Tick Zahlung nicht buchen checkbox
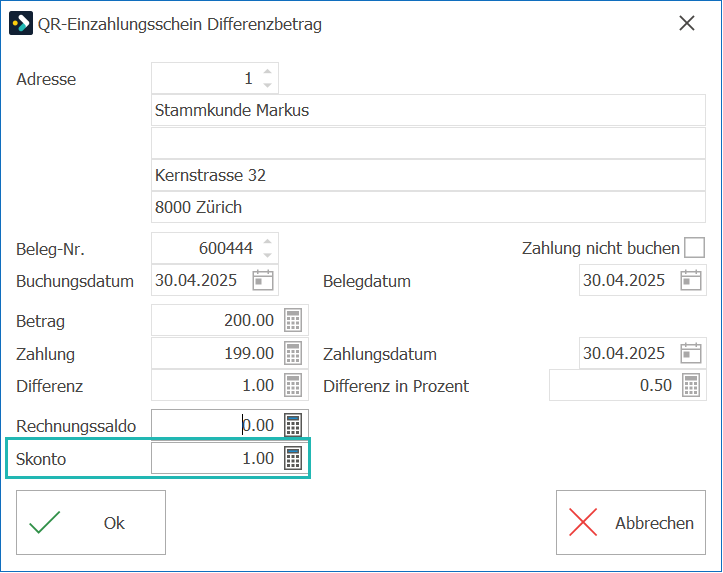 click(x=694, y=248)
